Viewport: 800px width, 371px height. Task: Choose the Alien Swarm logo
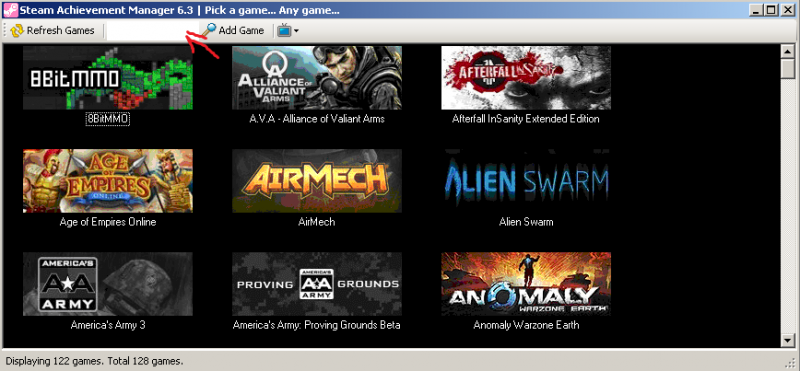coord(526,181)
